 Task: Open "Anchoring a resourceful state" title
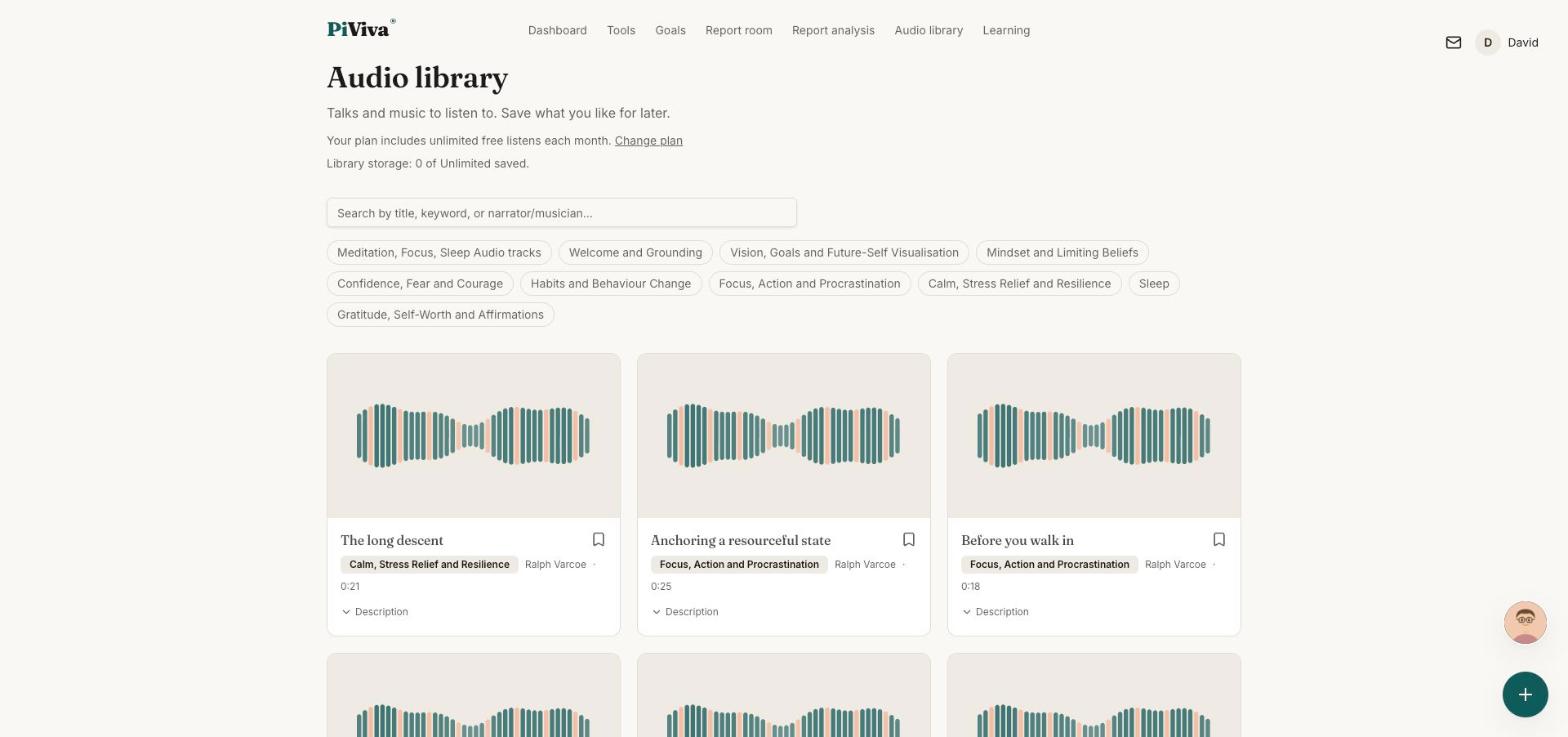point(740,541)
